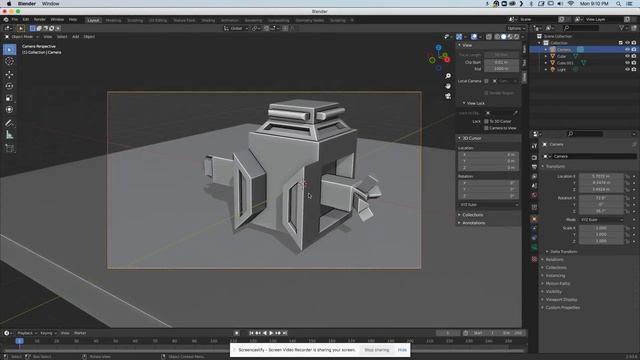Click the viewport pan hand icon

pyautogui.click(x=448, y=86)
